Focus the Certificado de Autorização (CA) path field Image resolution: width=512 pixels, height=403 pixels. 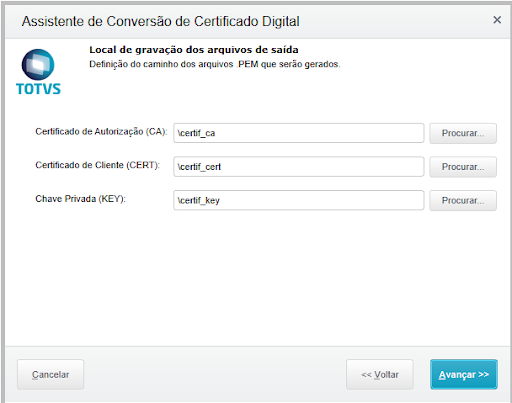(x=299, y=133)
